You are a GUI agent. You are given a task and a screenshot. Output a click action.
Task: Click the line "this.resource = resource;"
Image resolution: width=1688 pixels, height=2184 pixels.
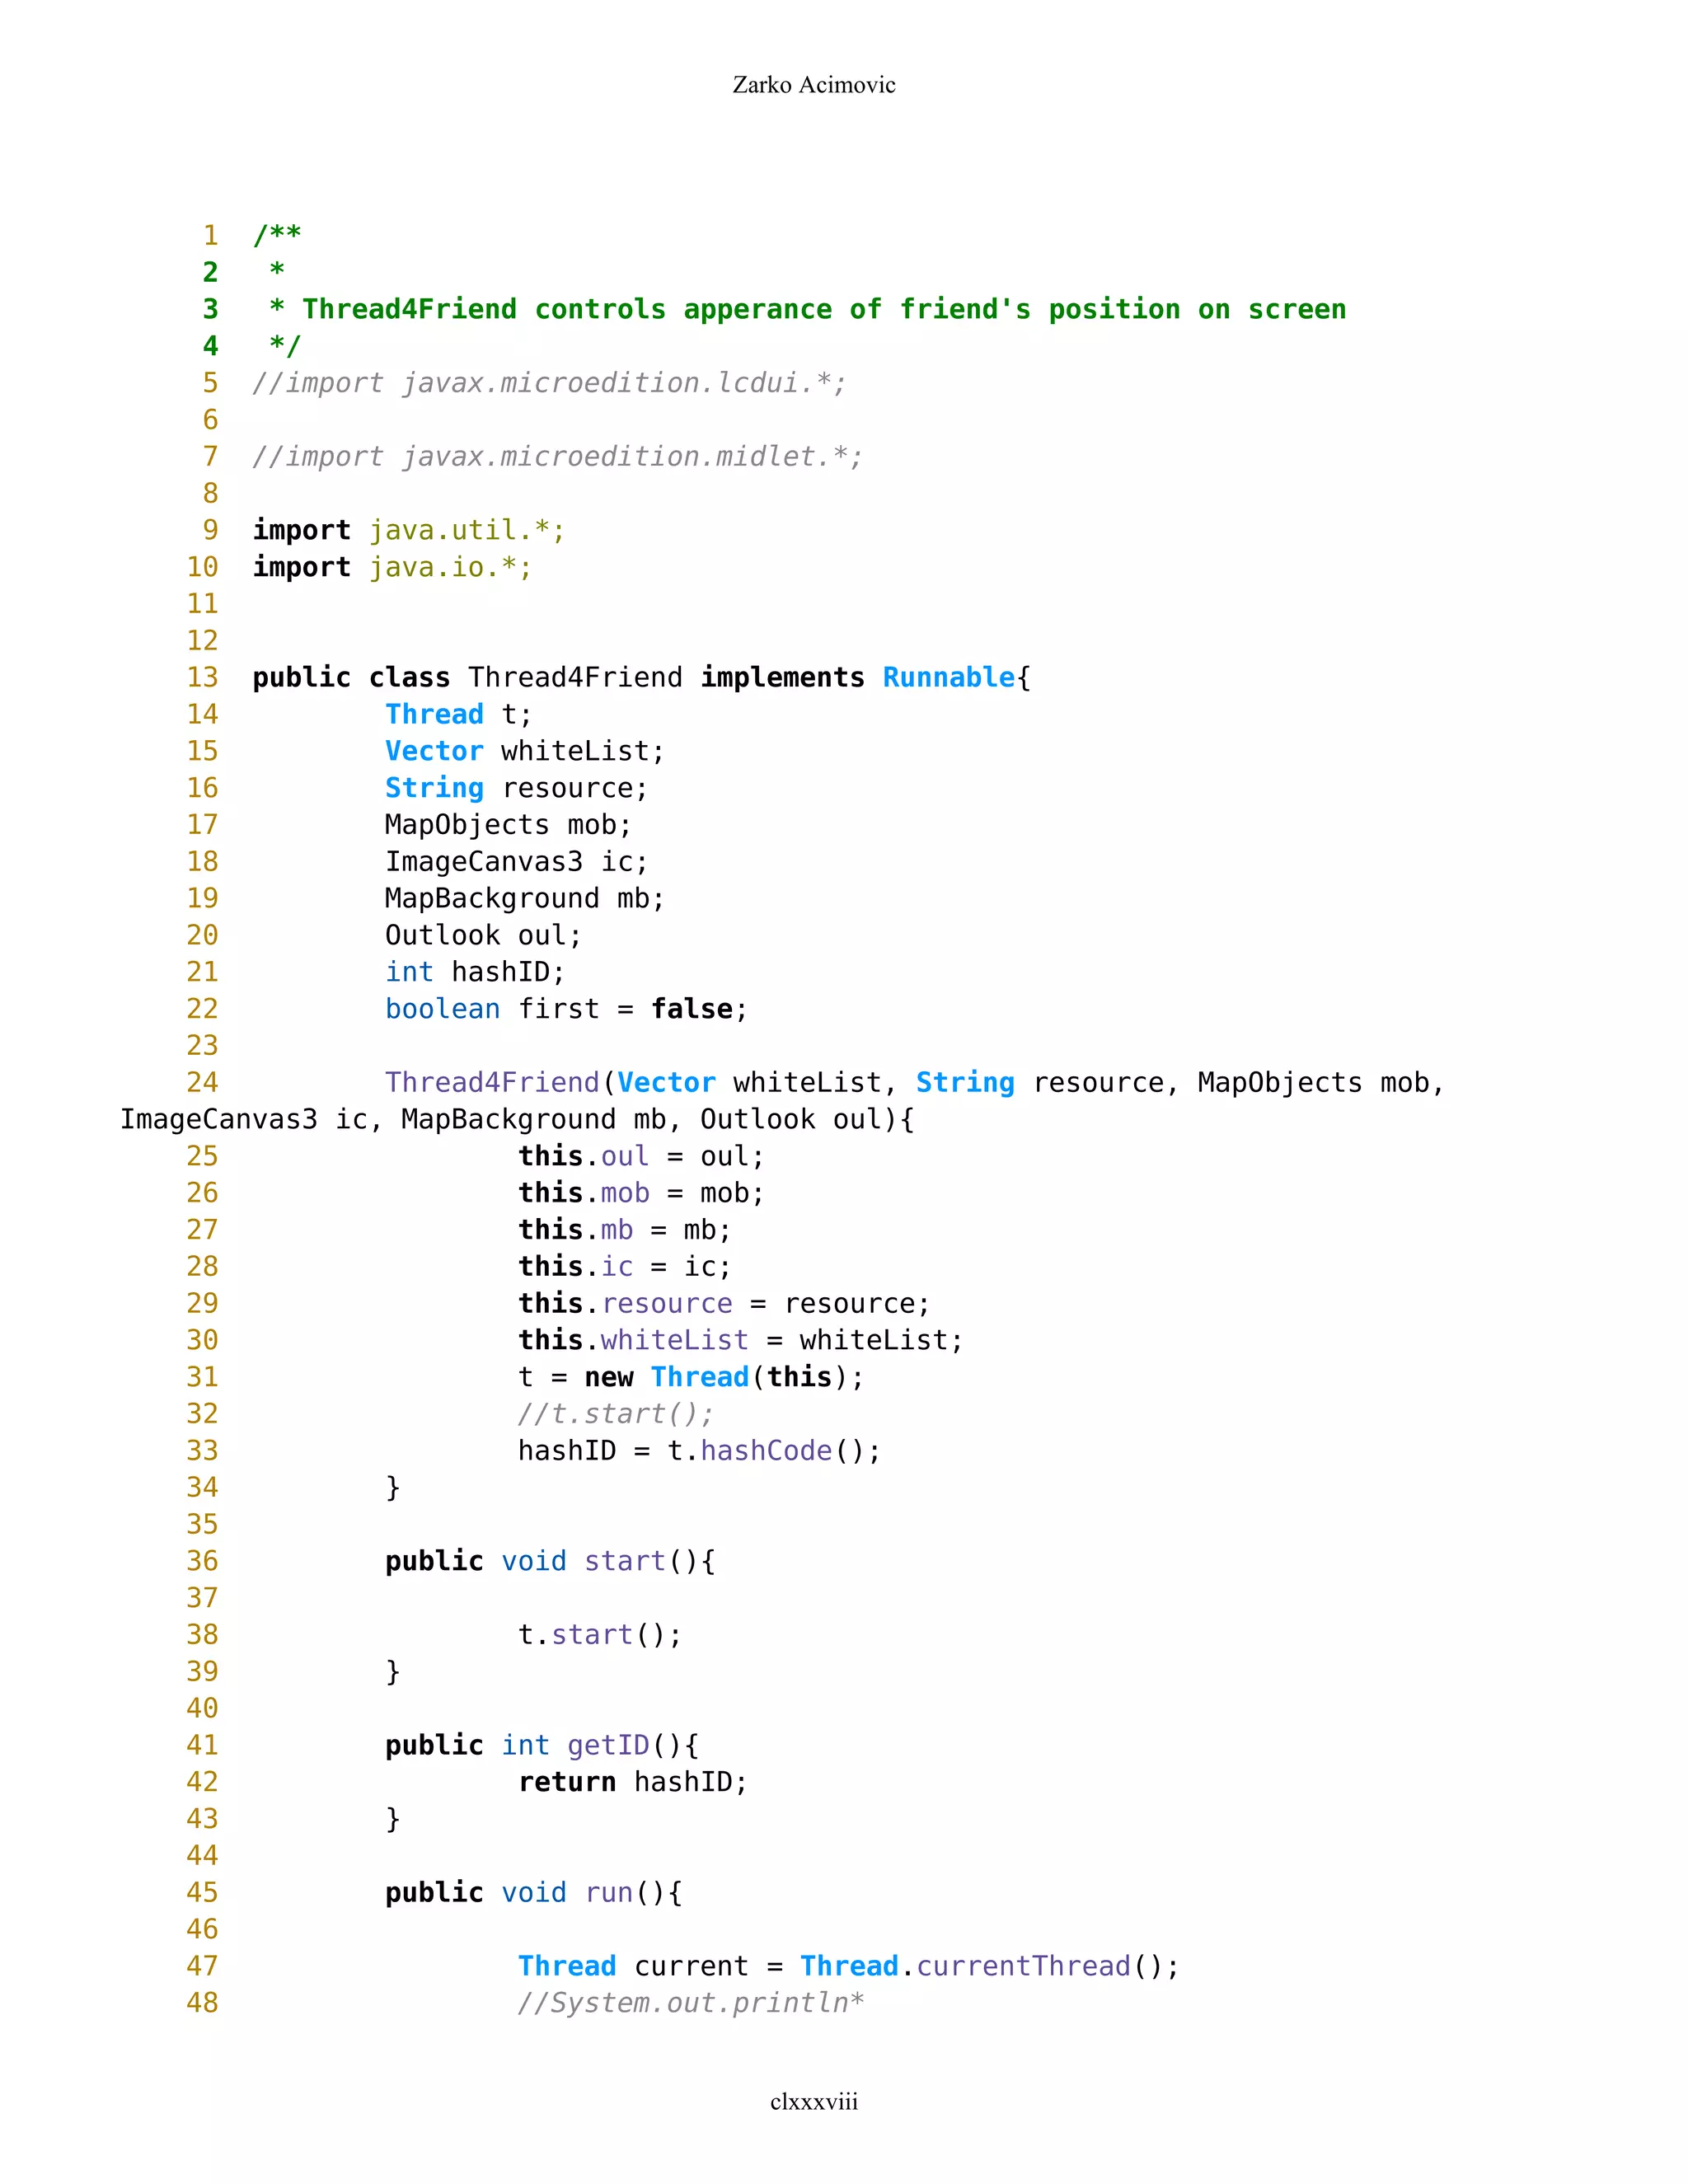[725, 1304]
